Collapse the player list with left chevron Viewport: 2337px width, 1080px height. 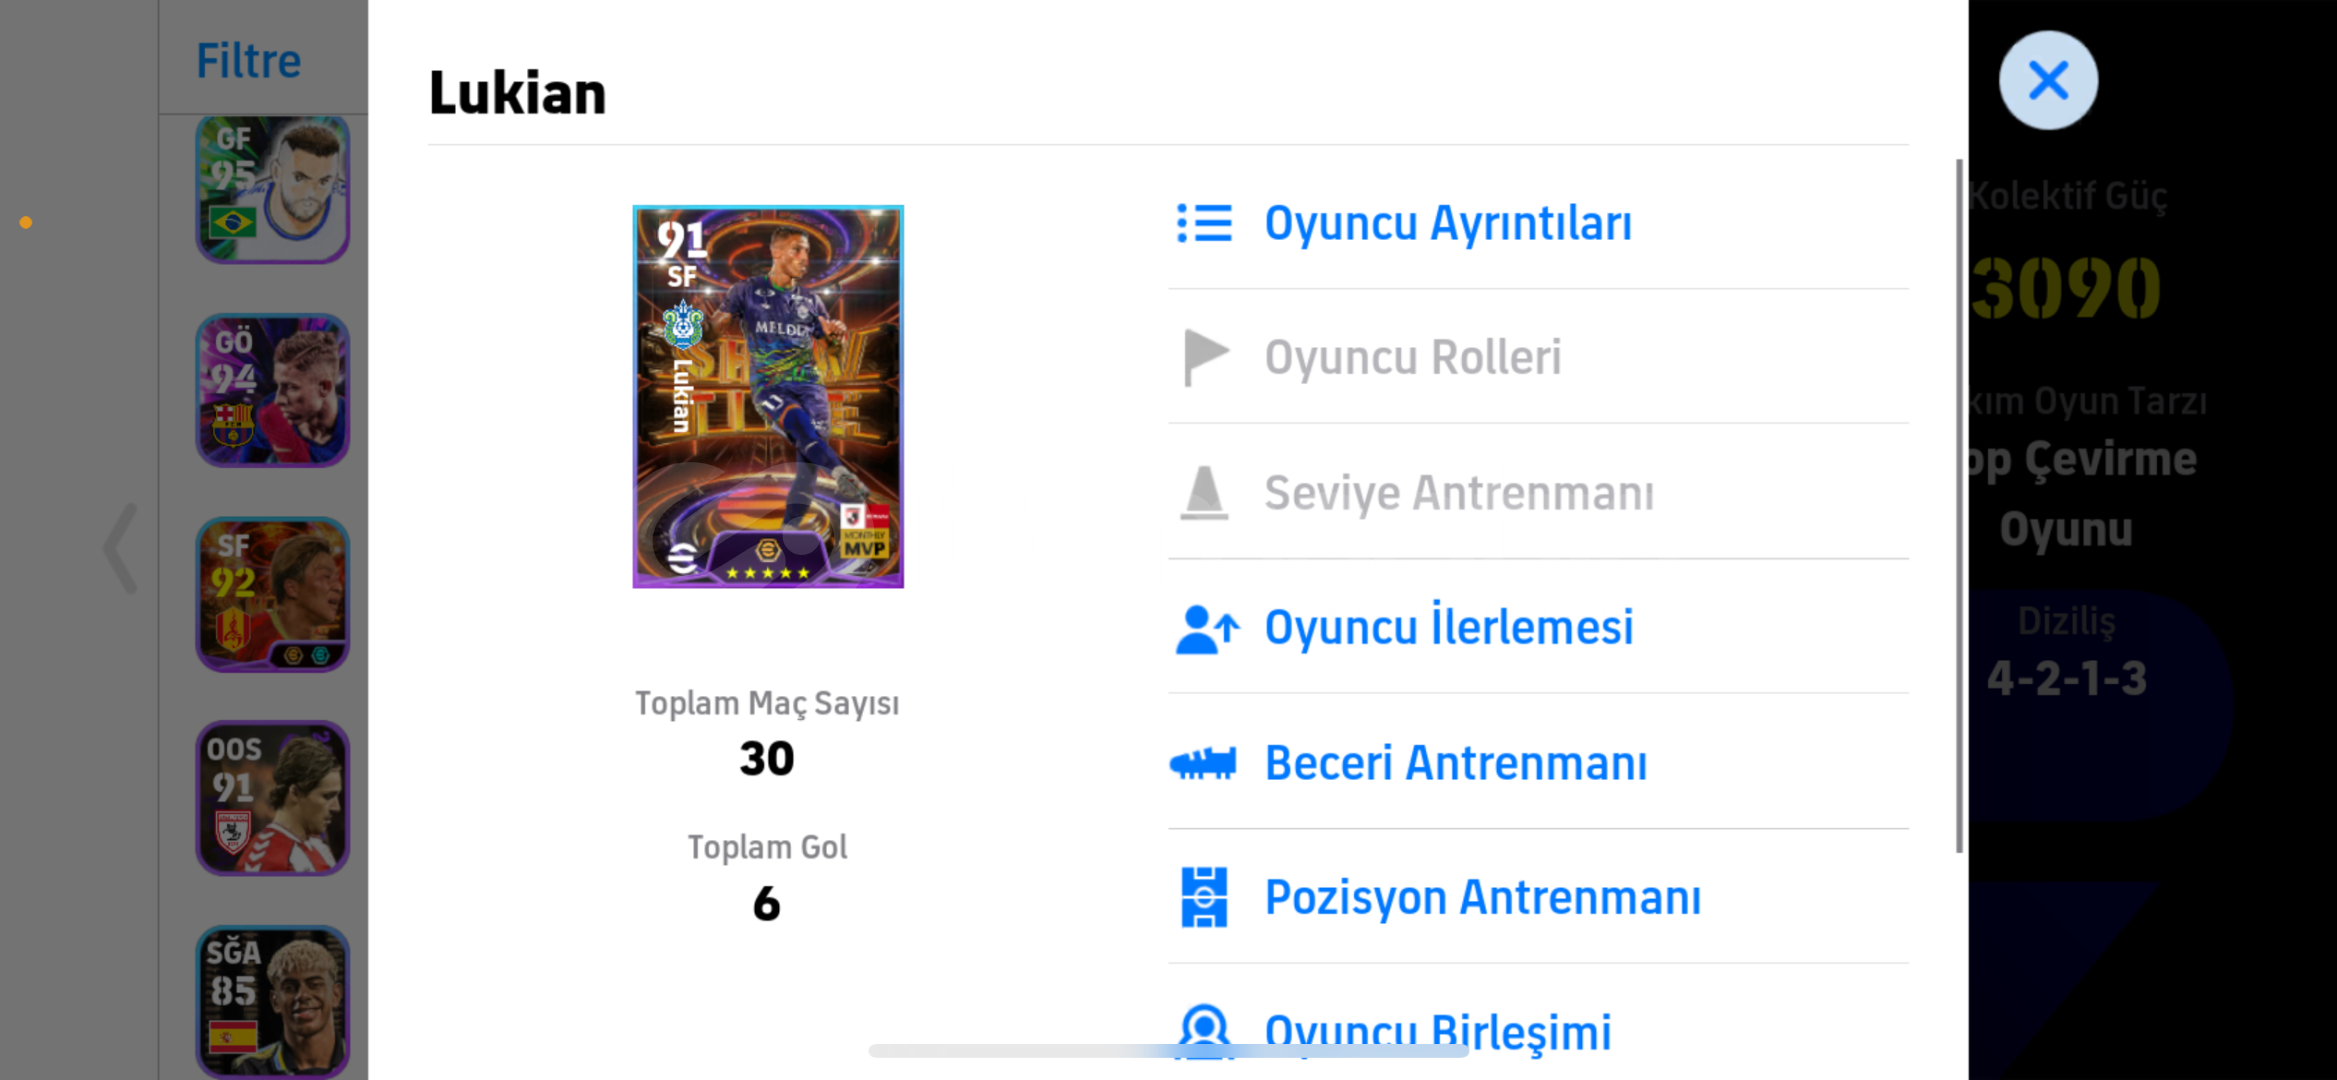point(121,548)
